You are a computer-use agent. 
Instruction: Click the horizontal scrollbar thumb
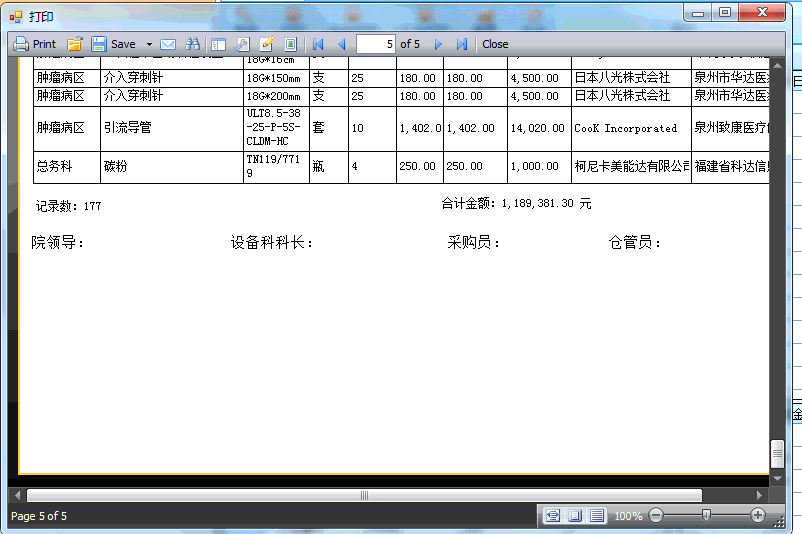click(x=364, y=495)
